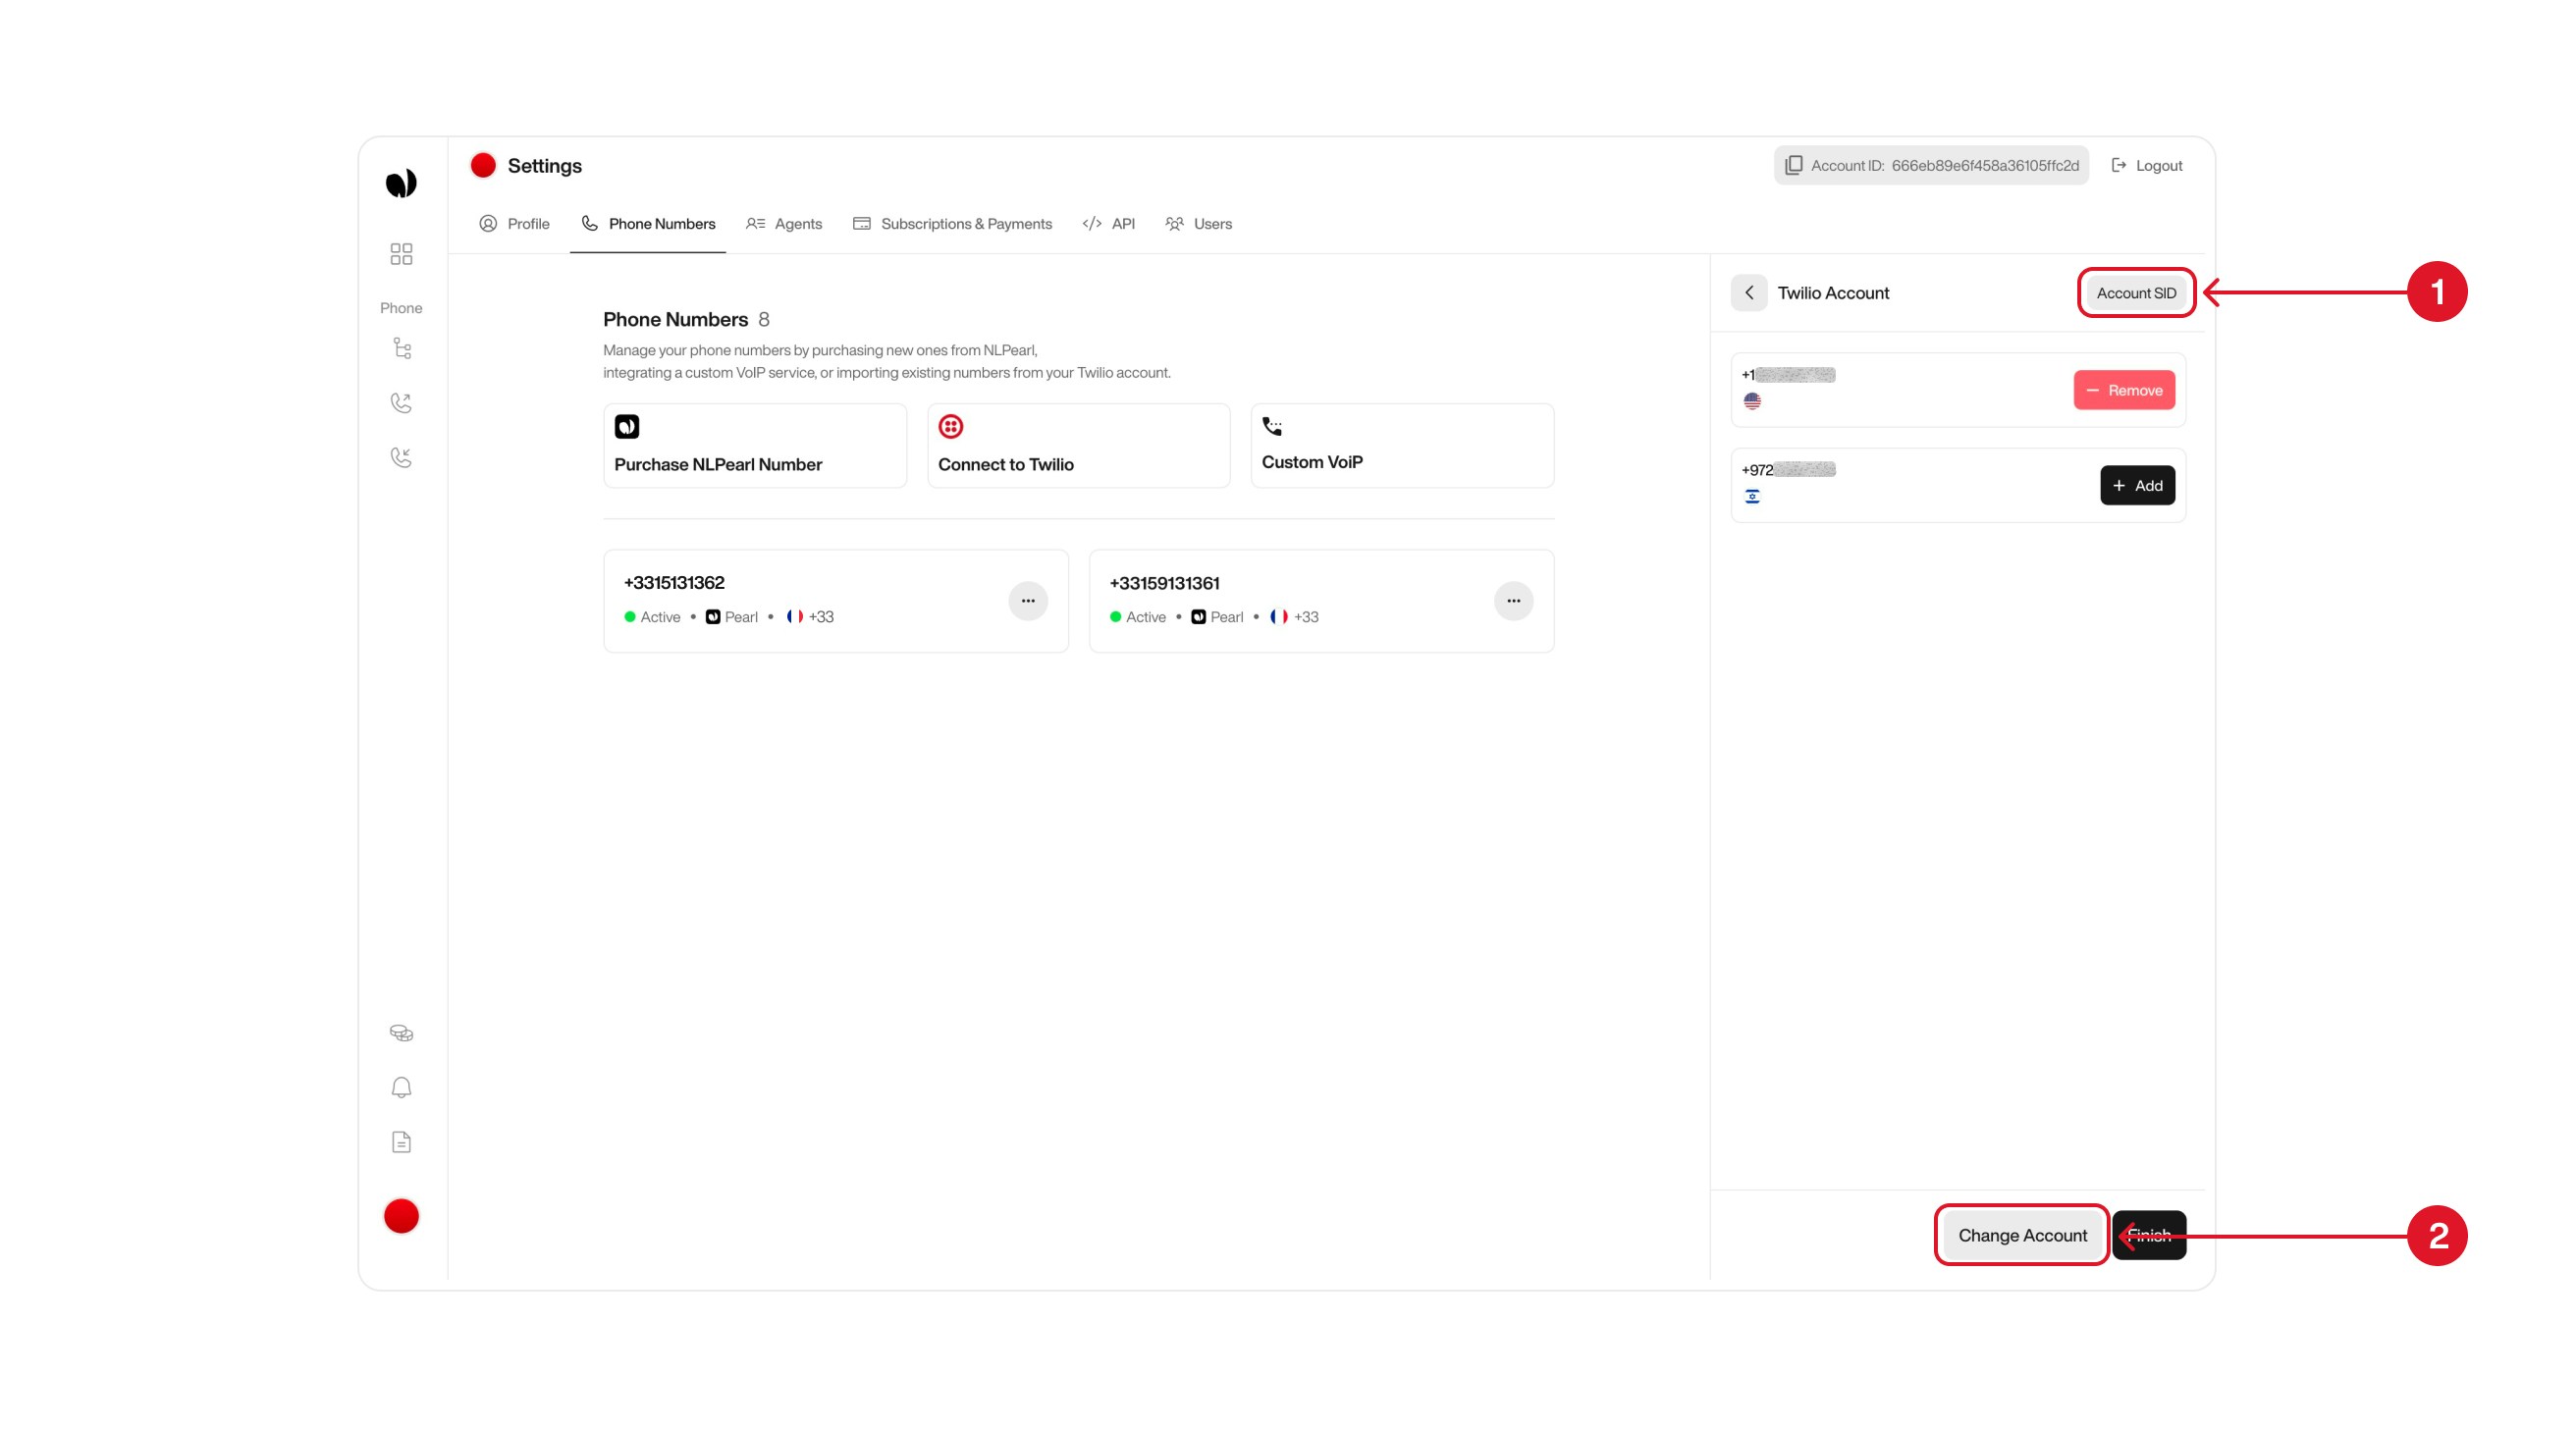Copy the Account ID using the copy icon
The height and width of the screenshot is (1429, 2576).
click(1793, 165)
